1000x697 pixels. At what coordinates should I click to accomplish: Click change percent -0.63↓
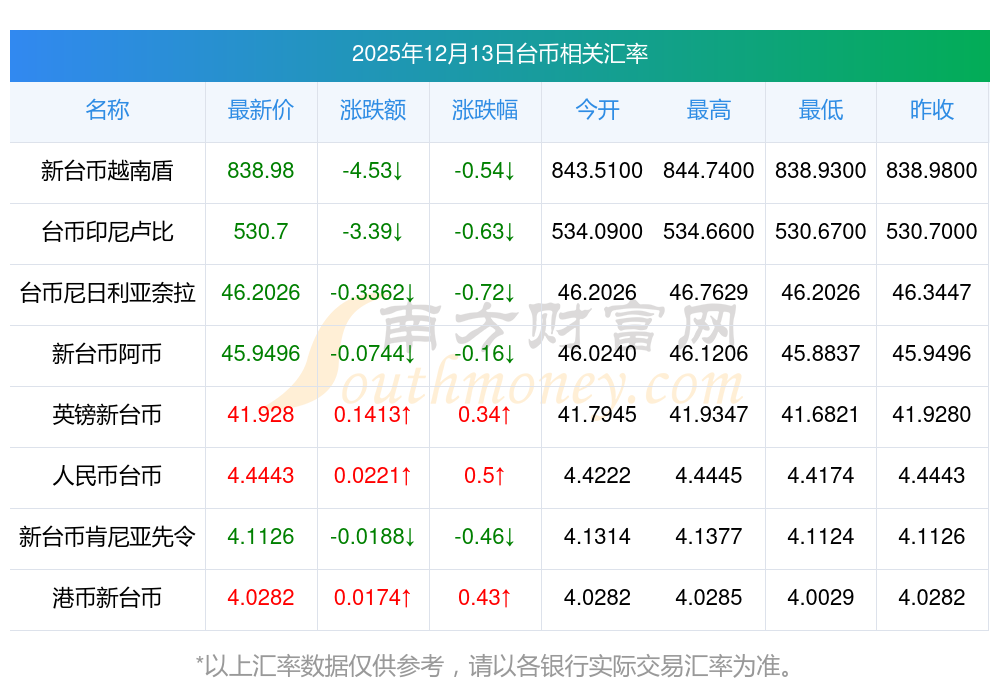tap(485, 231)
